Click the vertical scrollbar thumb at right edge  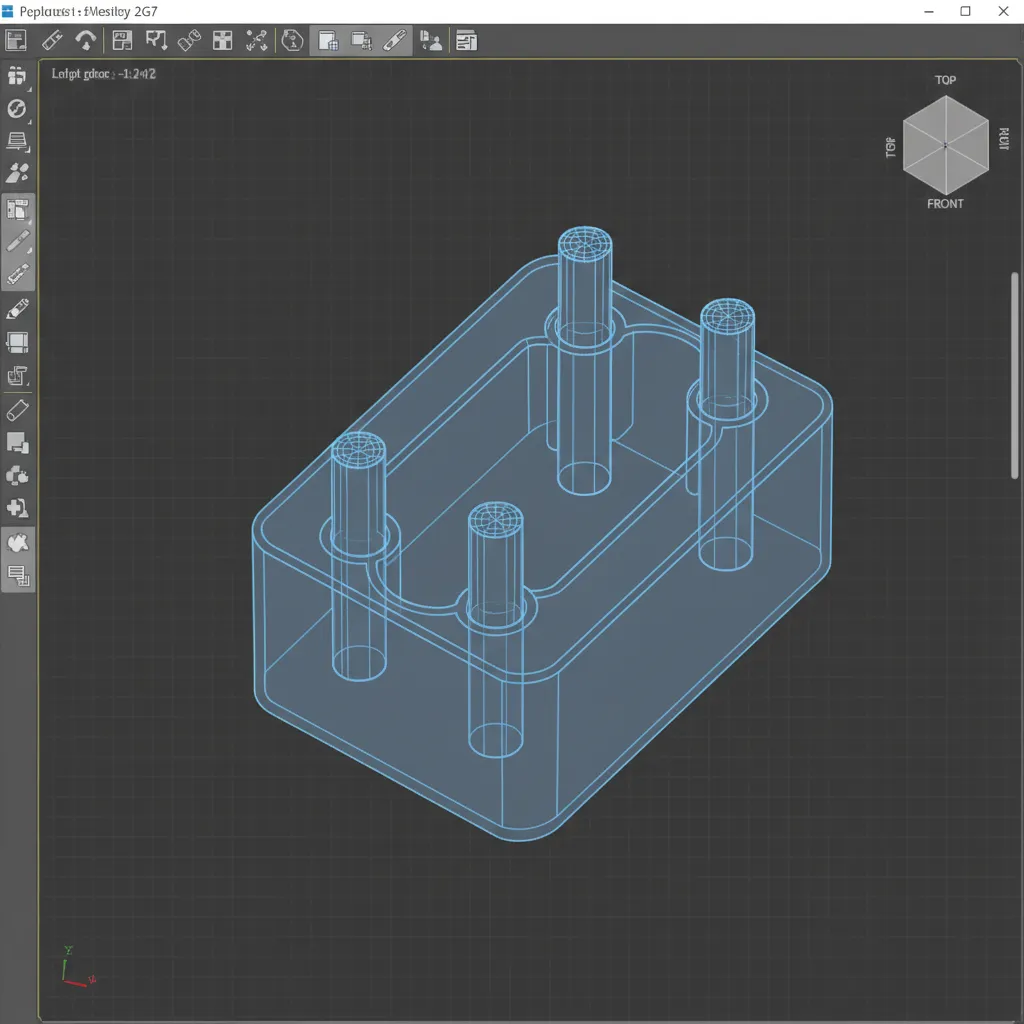pyautogui.click(x=1014, y=376)
